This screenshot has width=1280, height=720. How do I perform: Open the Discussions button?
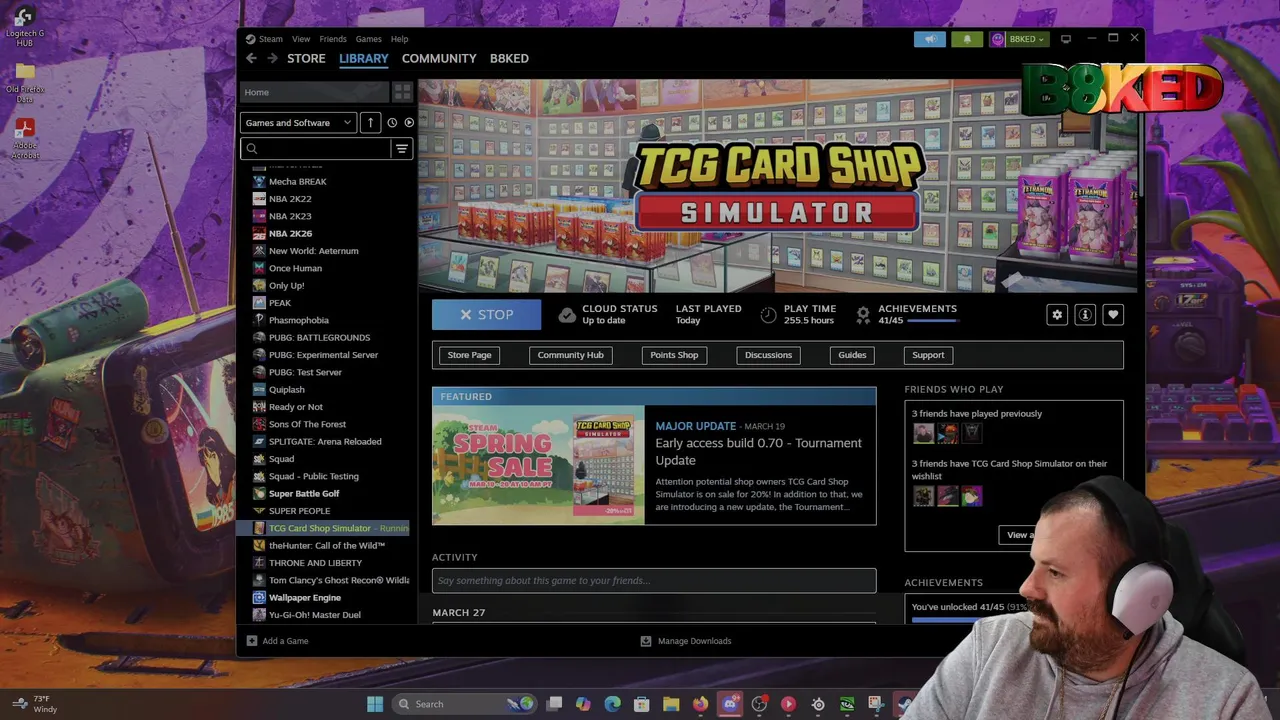point(768,355)
